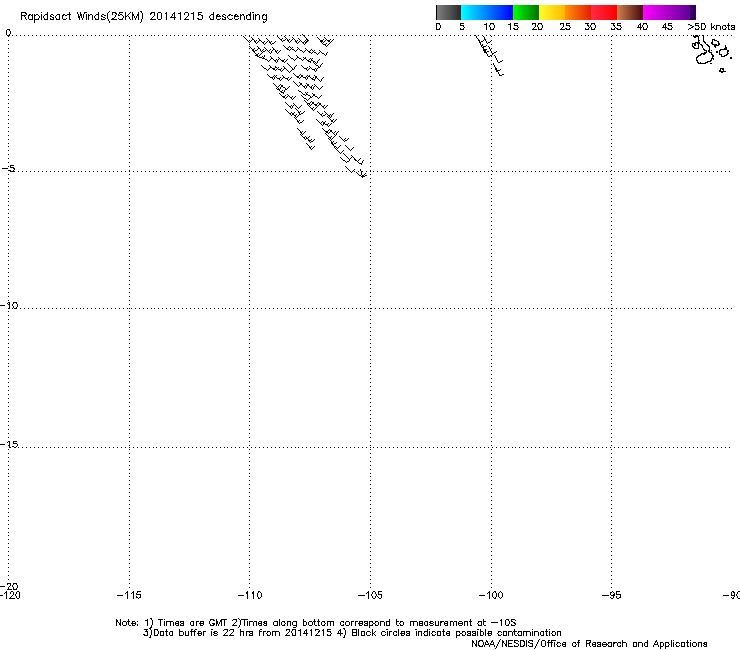Click the '40' label under the color bar
Viewport: 740px width, 650px height.
(x=642, y=27)
